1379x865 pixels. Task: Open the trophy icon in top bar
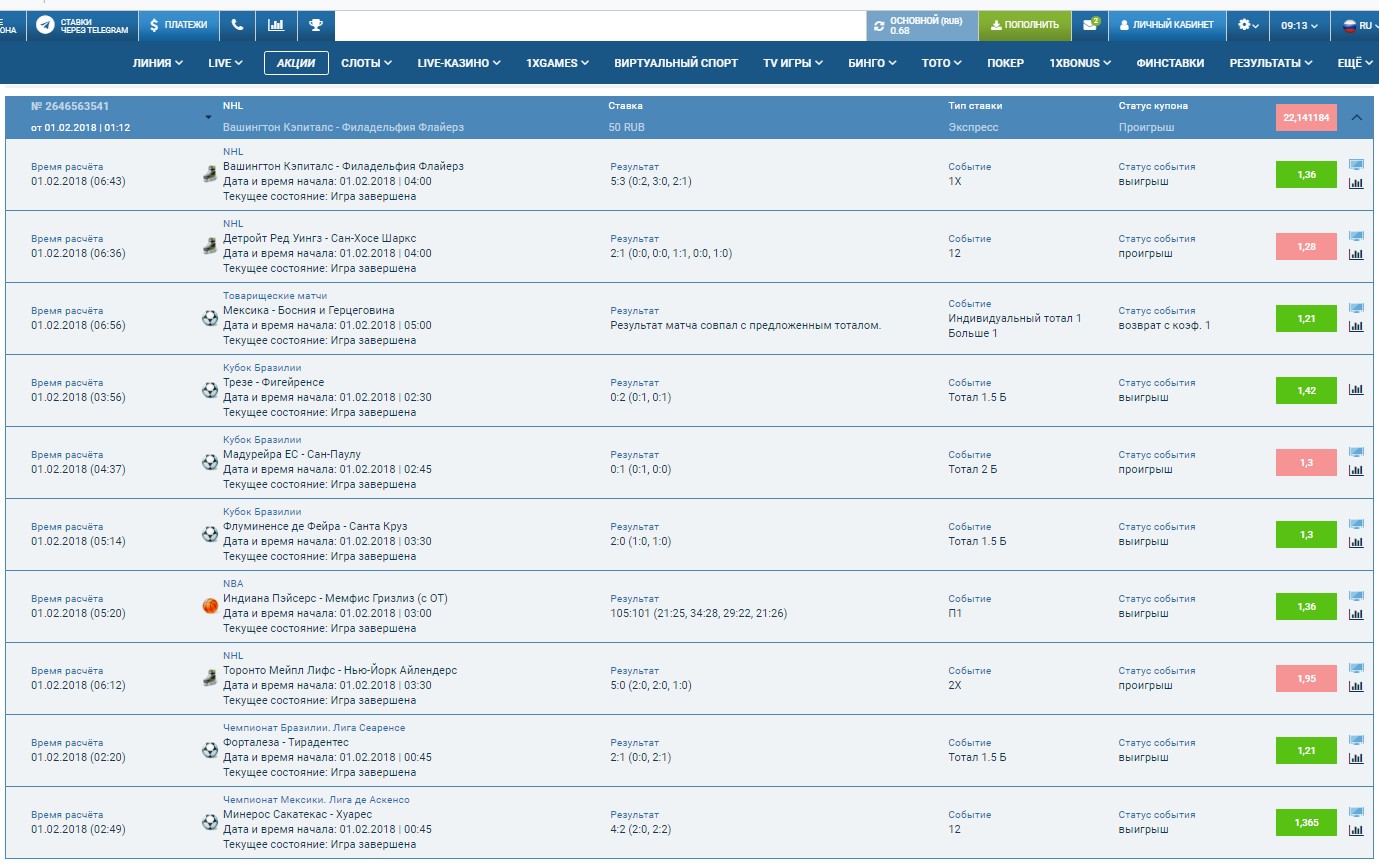click(315, 25)
